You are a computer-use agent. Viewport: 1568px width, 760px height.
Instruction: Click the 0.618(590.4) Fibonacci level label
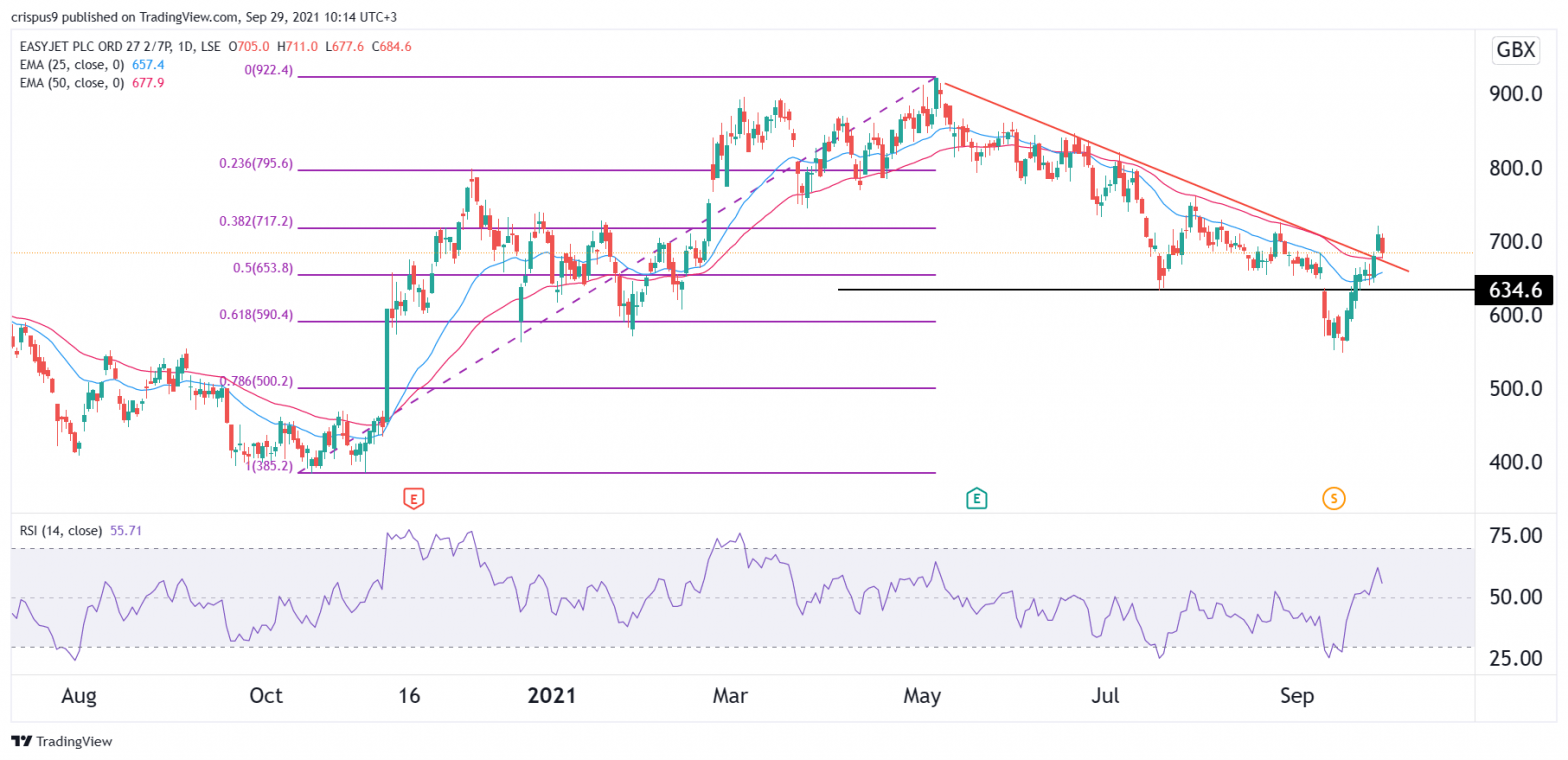[257, 315]
